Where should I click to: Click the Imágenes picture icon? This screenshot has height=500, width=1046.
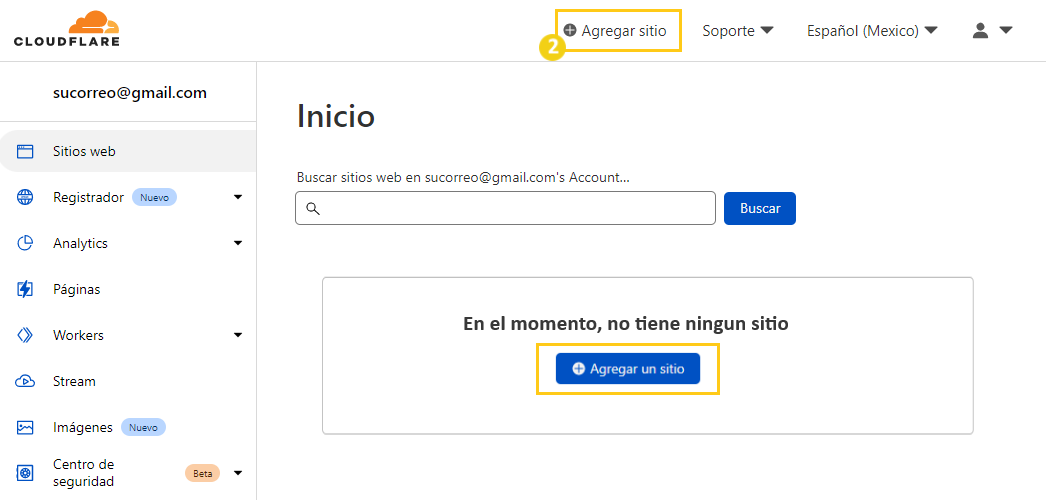25,427
